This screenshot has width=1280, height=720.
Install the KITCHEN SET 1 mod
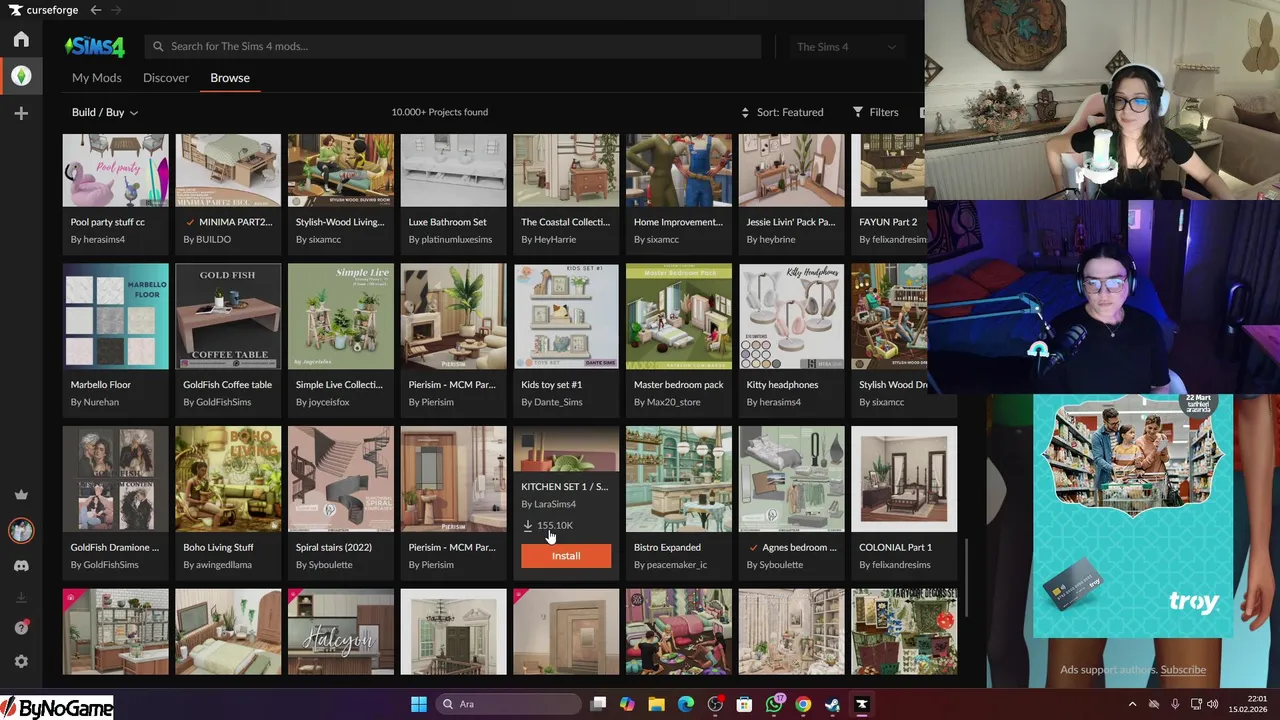(566, 556)
